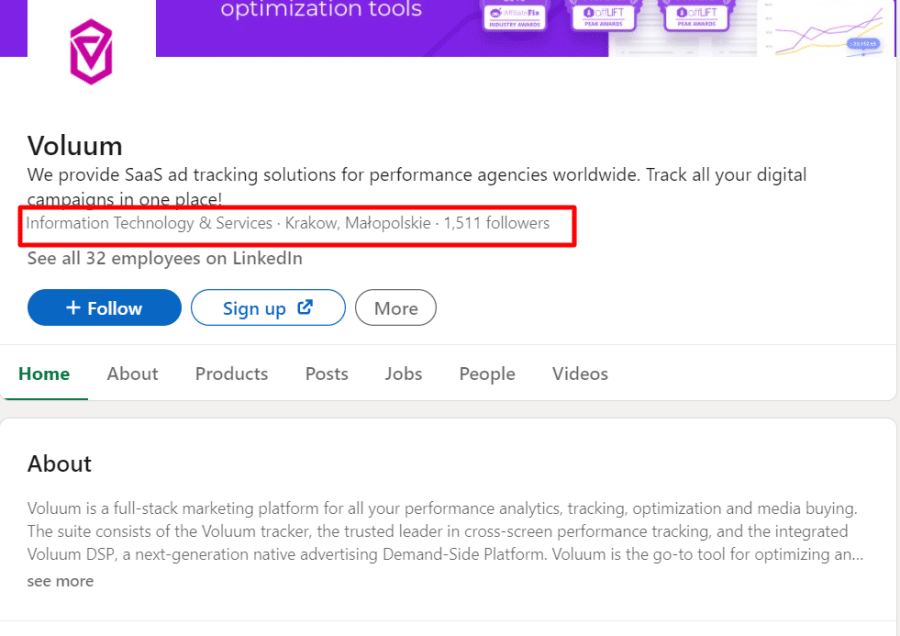Open the Videos tab

pos(580,374)
